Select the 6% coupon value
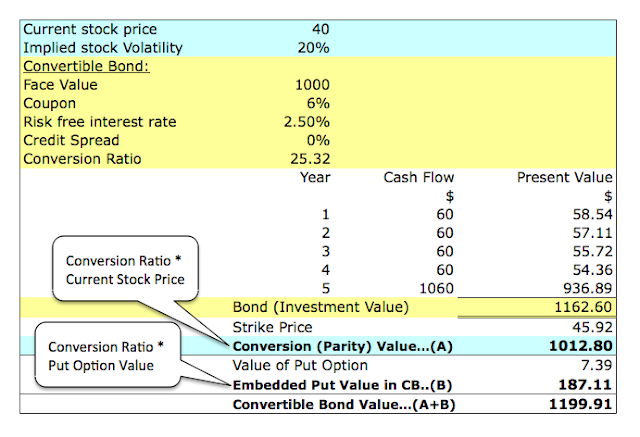Screen dimensions: 640x437 coord(318,103)
